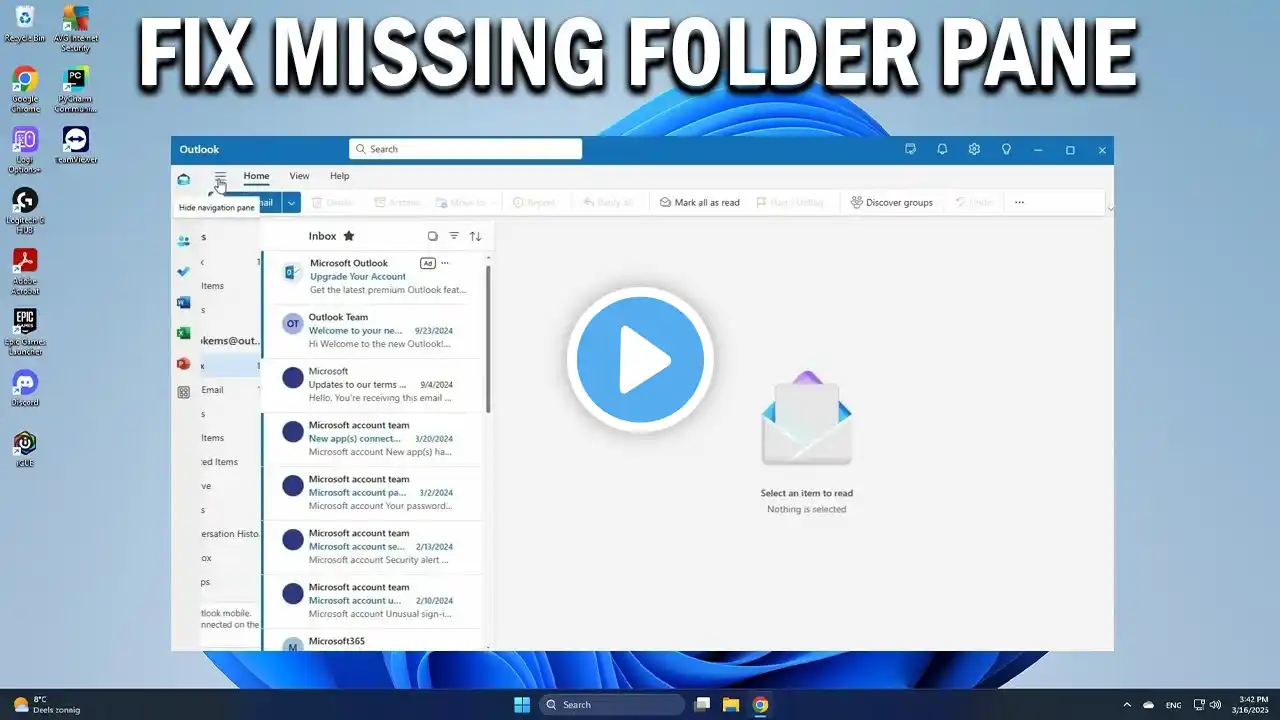
Task: Click Discover groups button
Action: coord(892,202)
